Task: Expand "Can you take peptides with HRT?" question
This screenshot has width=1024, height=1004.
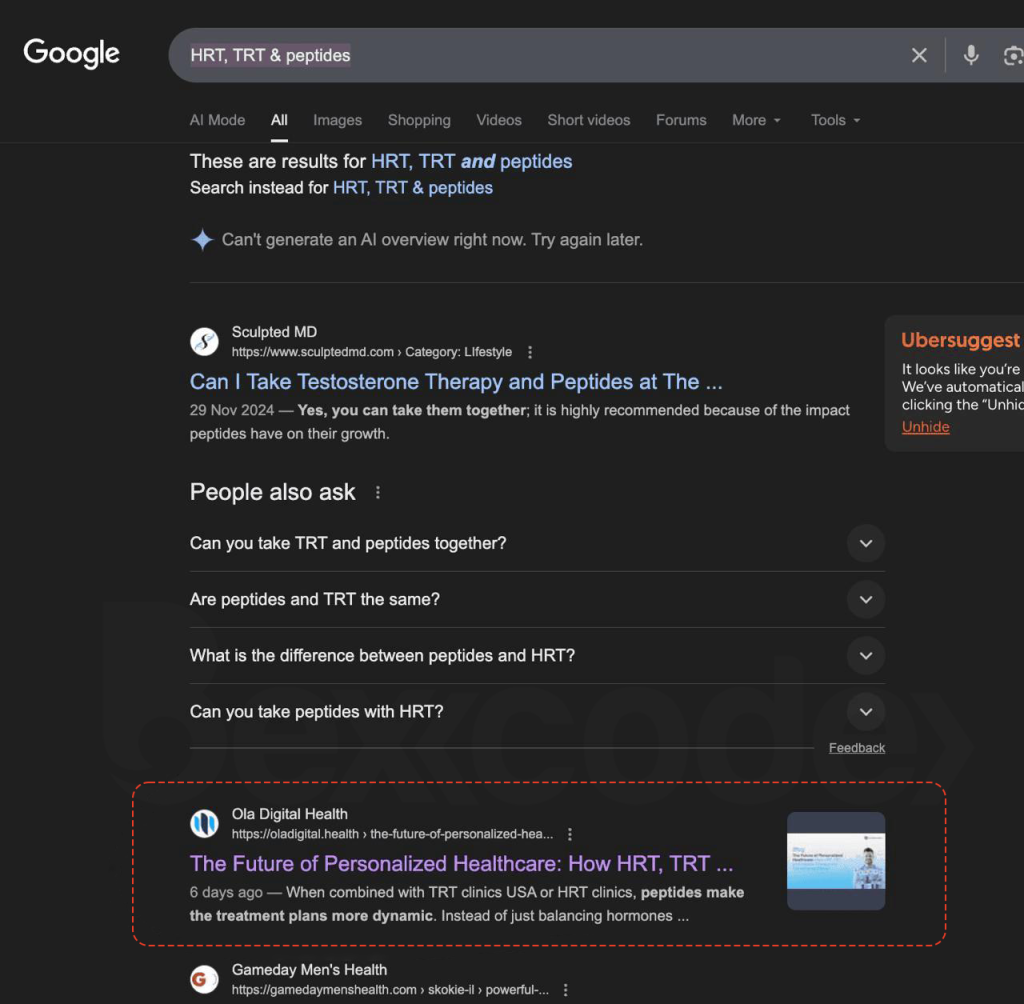Action: 865,711
